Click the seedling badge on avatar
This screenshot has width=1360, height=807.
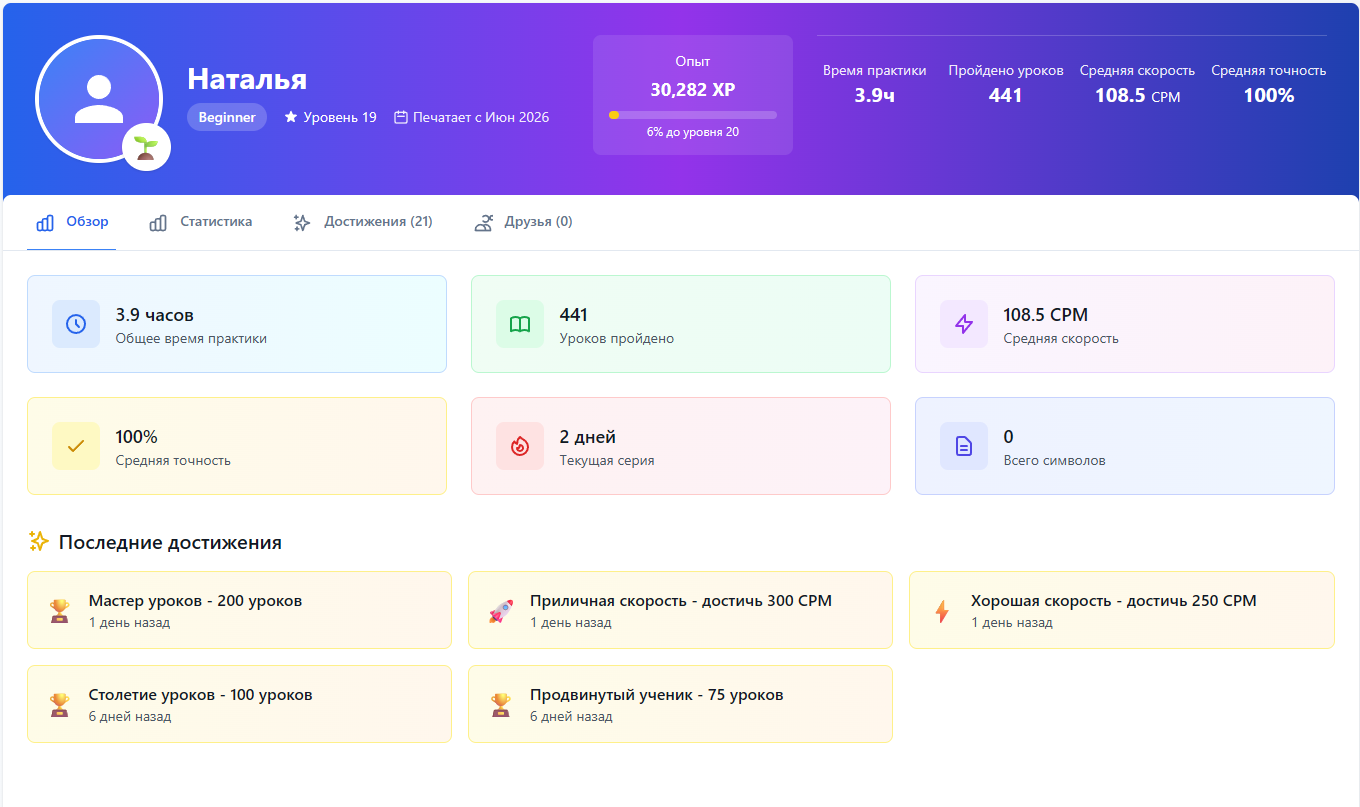point(147,148)
